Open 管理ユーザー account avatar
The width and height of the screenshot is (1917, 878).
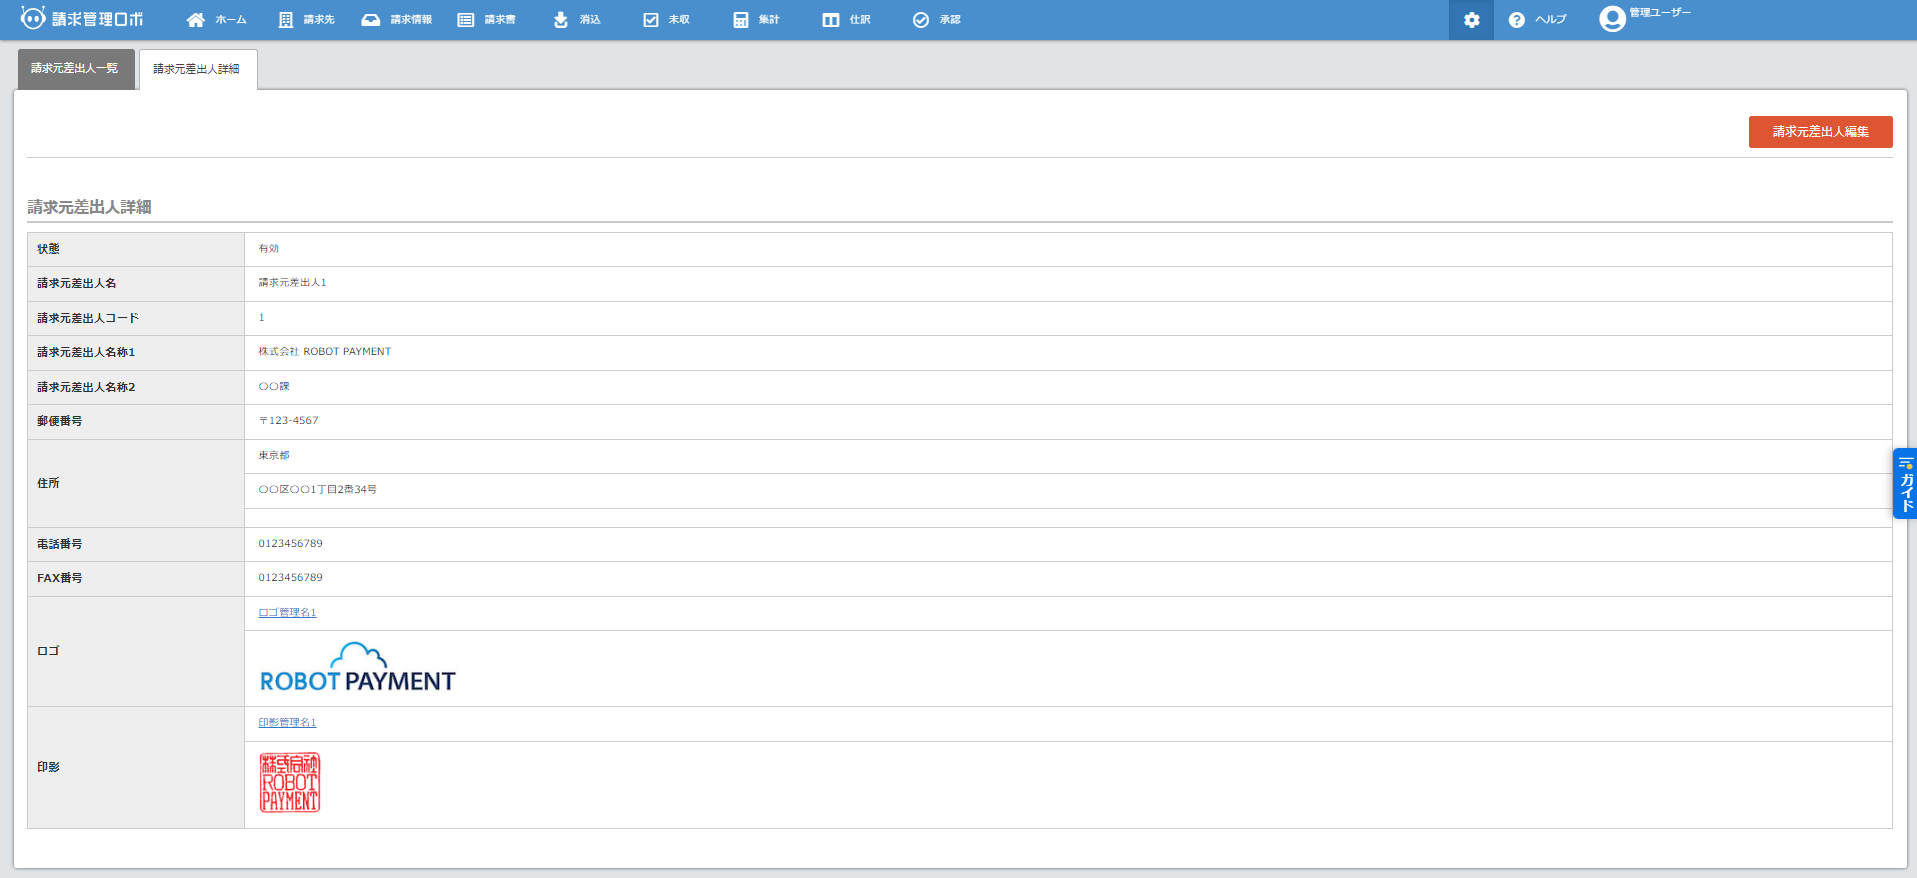(1612, 19)
